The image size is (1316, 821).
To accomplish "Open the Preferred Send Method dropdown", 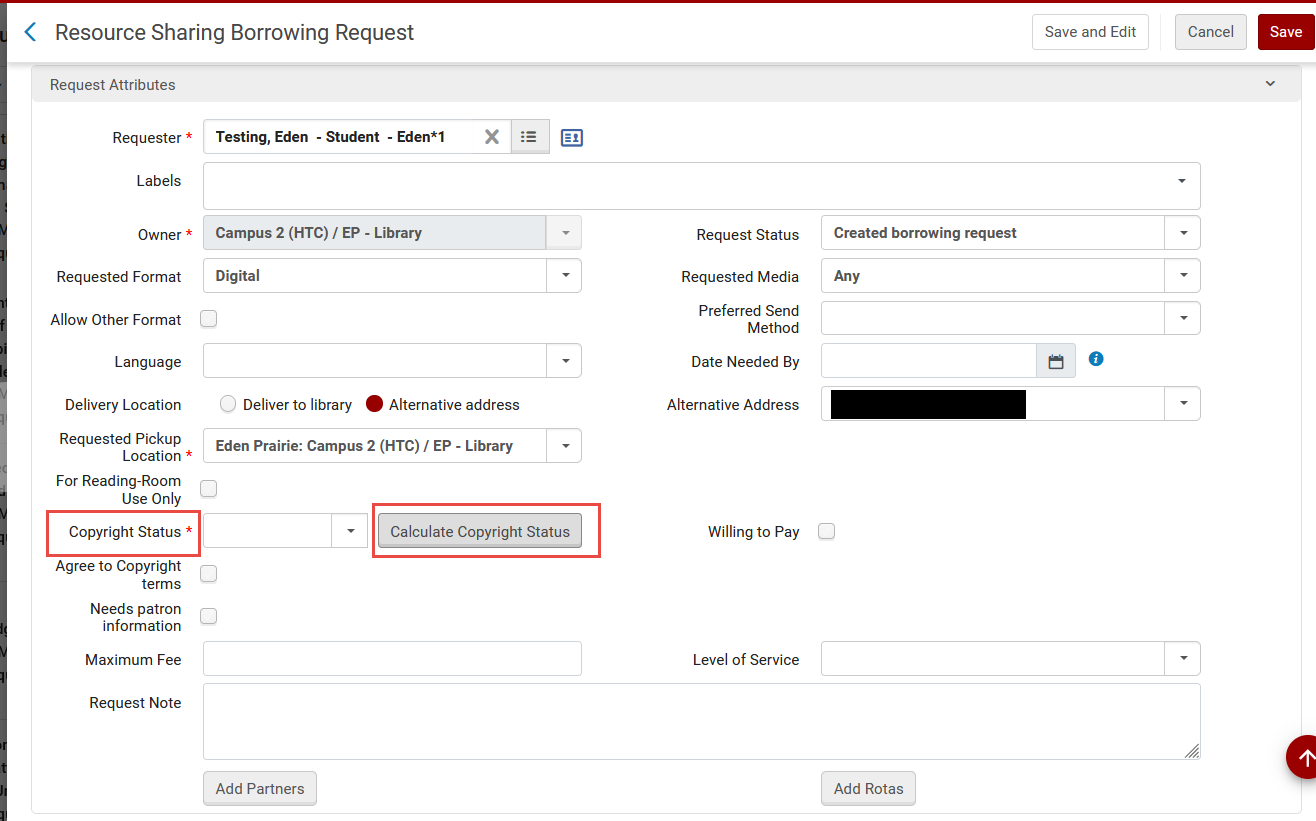I will pos(1183,318).
